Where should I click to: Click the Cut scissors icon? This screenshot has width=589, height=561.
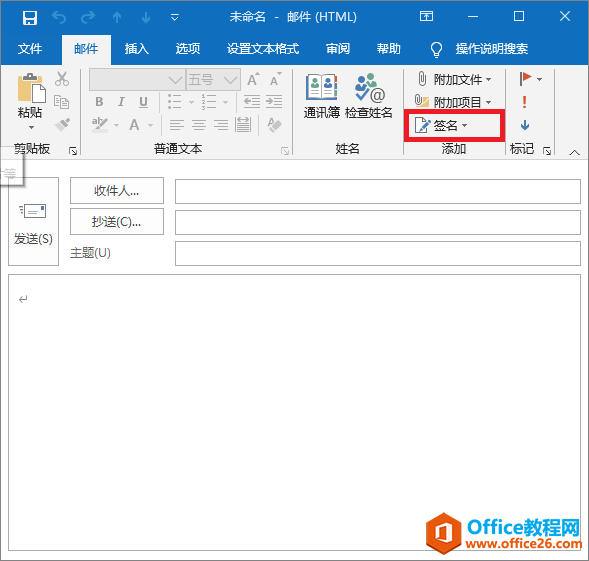[62, 79]
